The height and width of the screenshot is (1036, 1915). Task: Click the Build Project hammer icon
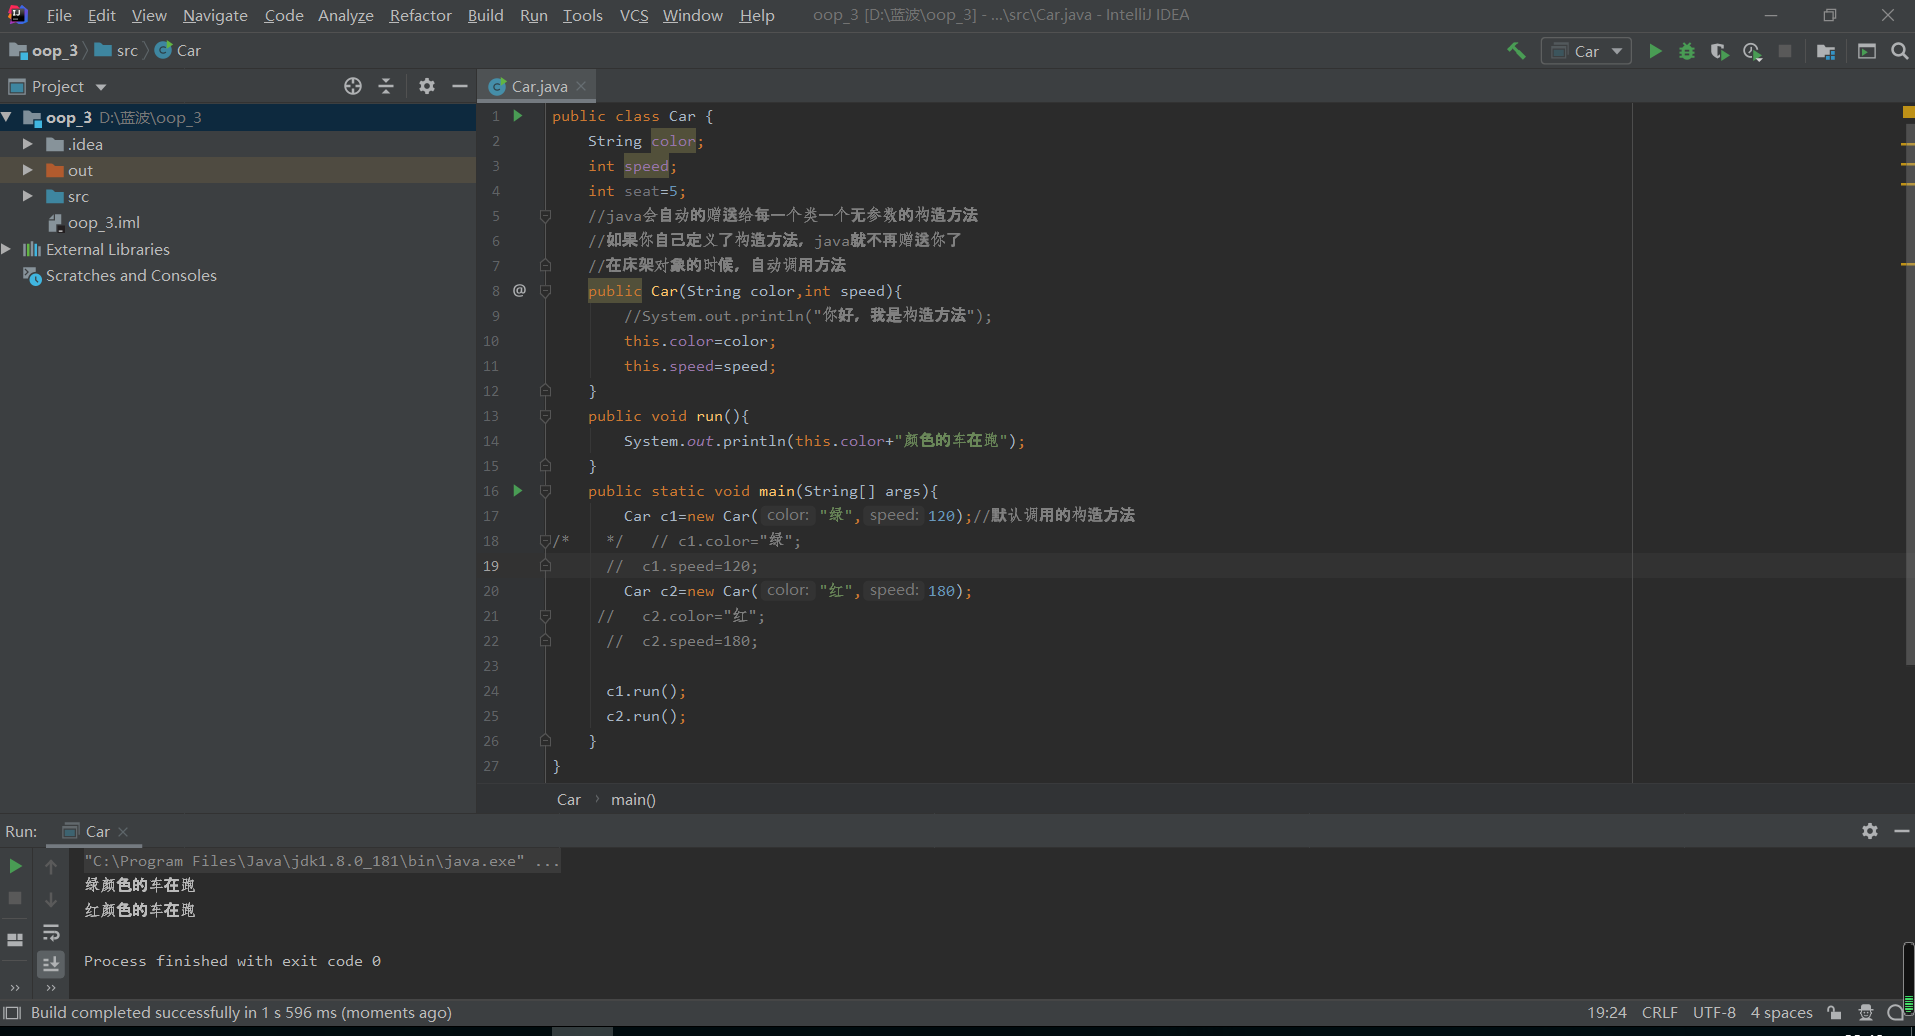click(1516, 51)
